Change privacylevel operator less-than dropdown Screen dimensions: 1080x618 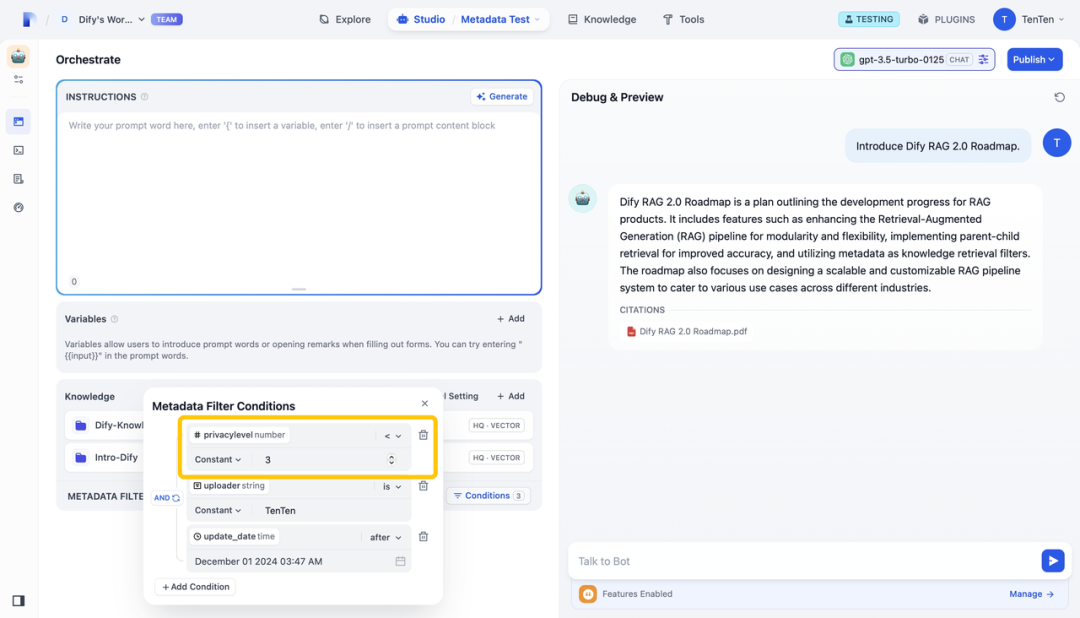pos(393,435)
